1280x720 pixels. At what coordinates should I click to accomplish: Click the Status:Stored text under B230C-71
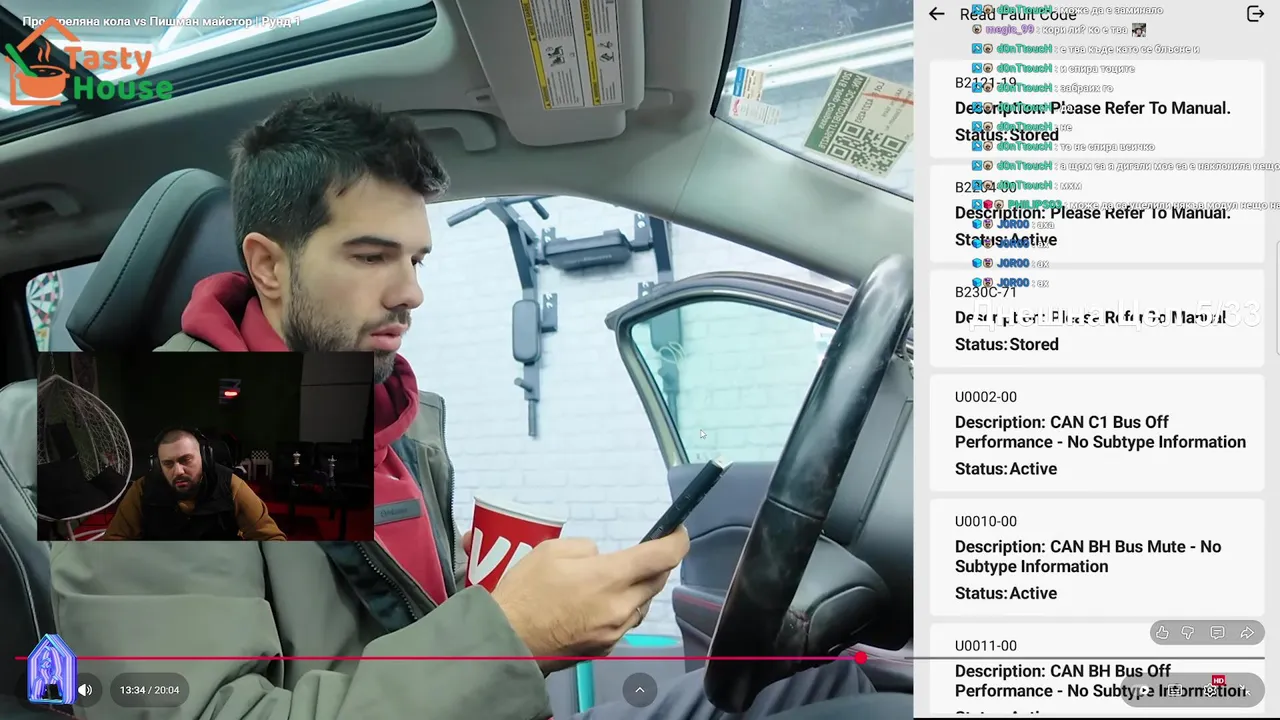[x=1006, y=344]
